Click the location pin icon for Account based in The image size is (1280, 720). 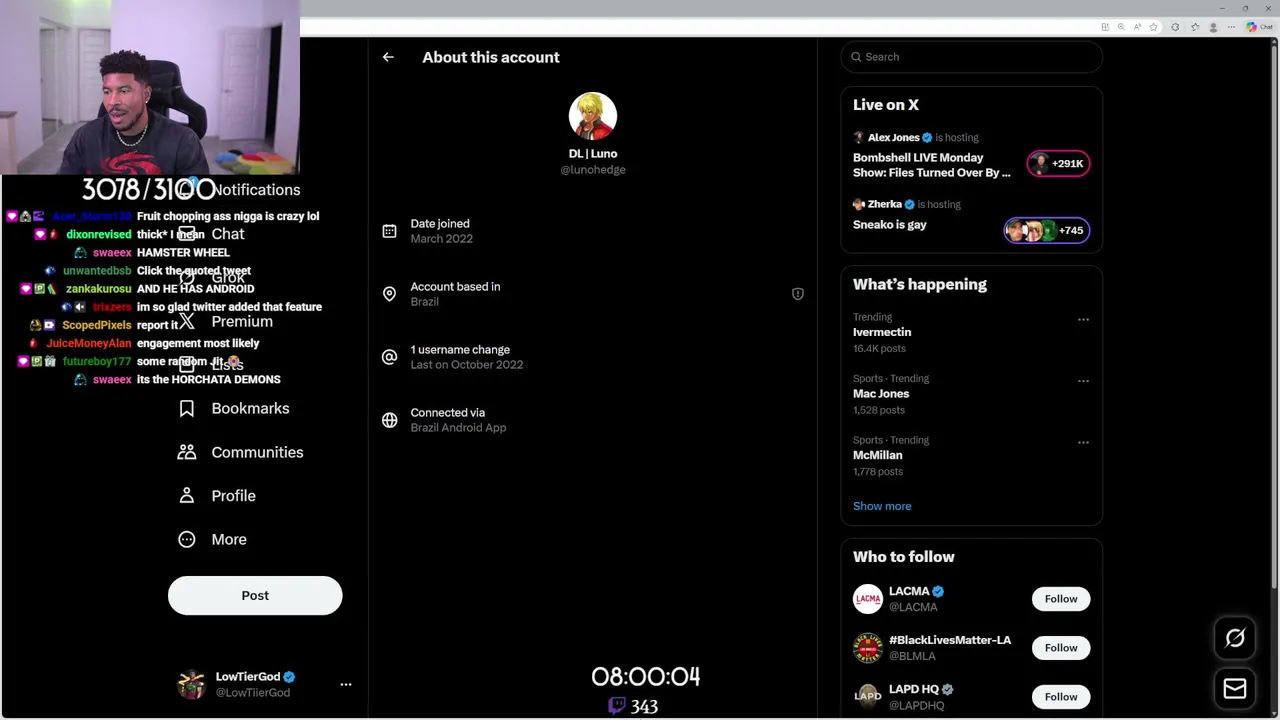[389, 294]
